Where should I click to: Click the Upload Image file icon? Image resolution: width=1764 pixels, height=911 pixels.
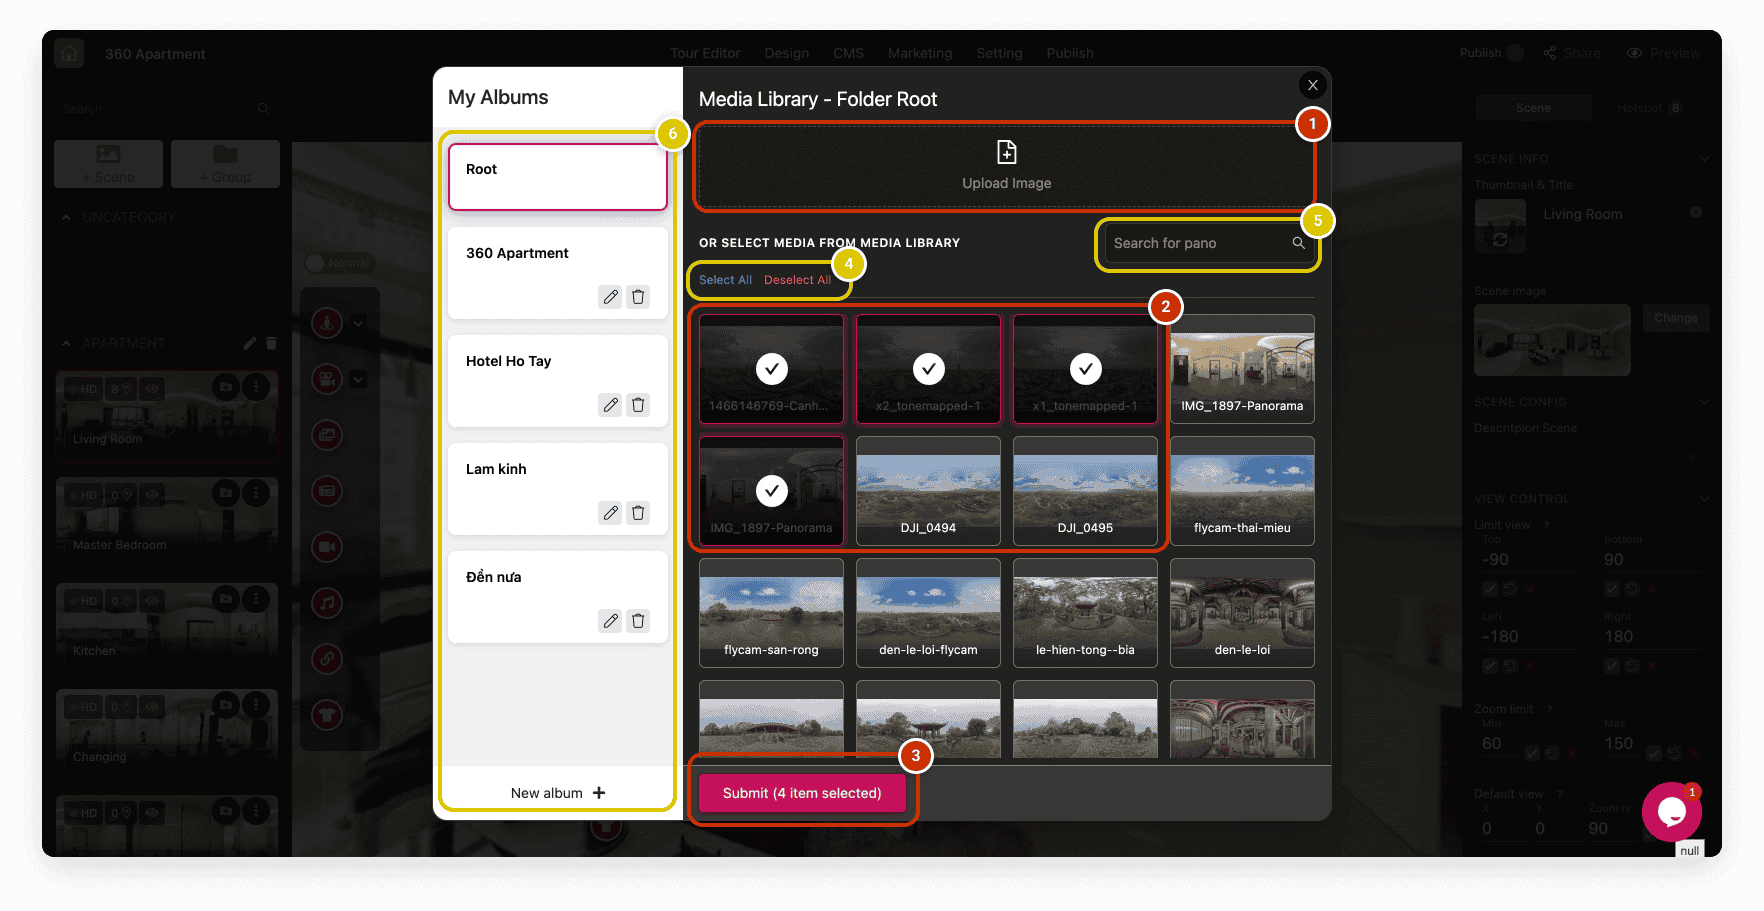pos(1006,152)
